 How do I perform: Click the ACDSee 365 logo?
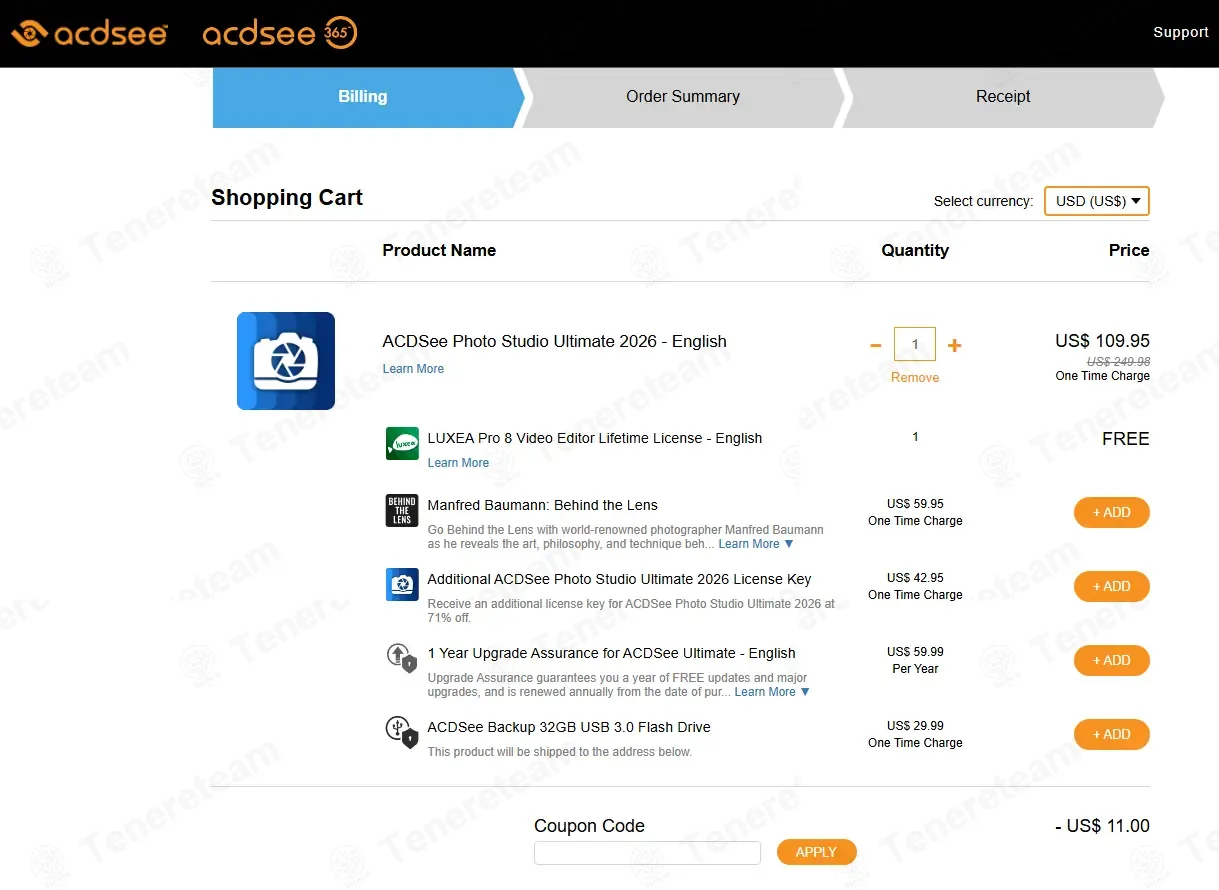[x=279, y=34]
